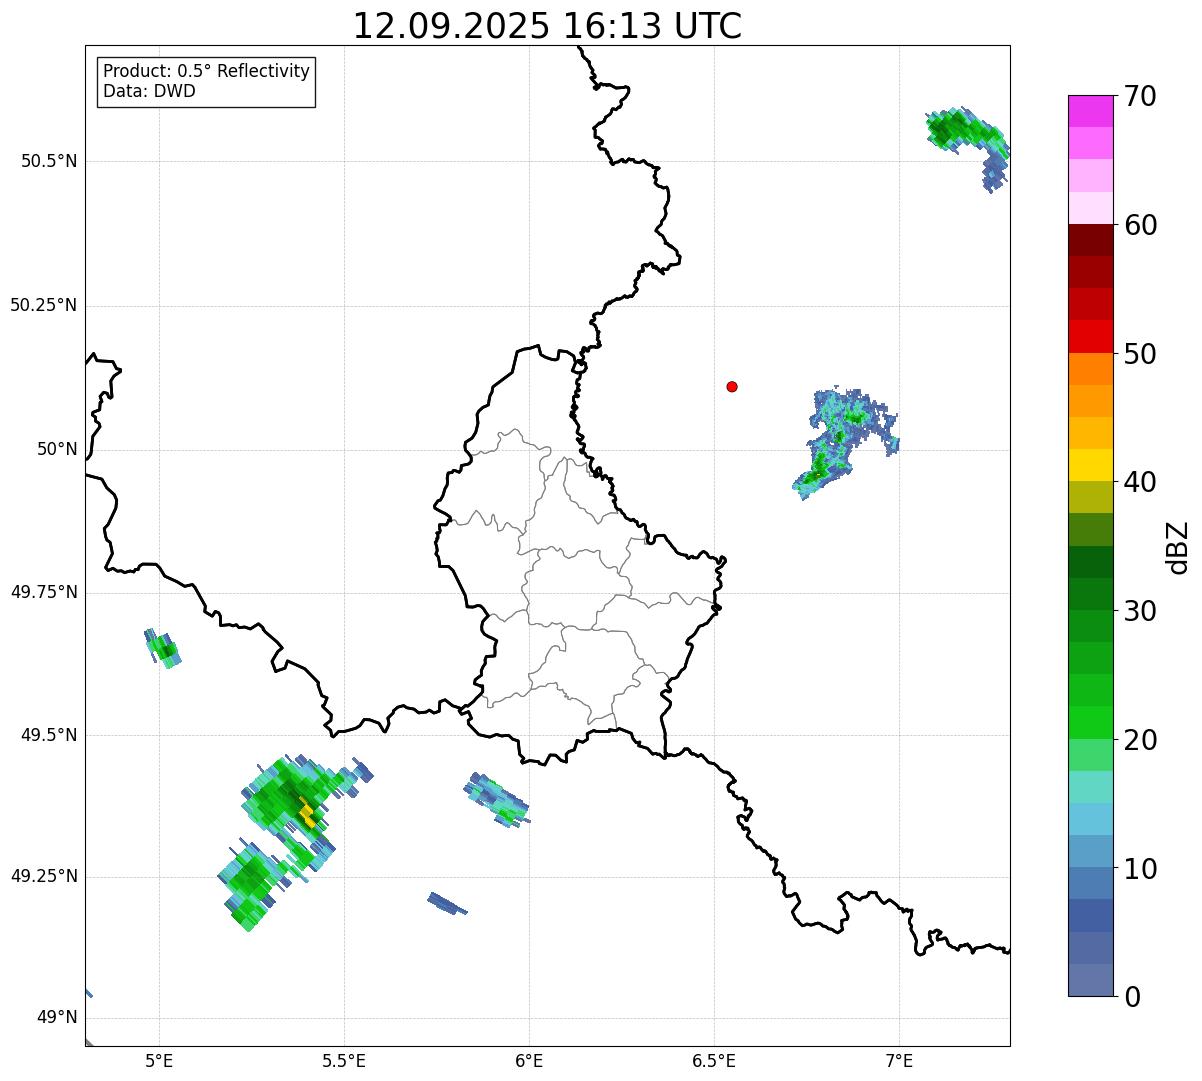Viewport: 1202px width, 1081px height.
Task: Click the colorbar 70 tick label
Action: coord(1139,96)
